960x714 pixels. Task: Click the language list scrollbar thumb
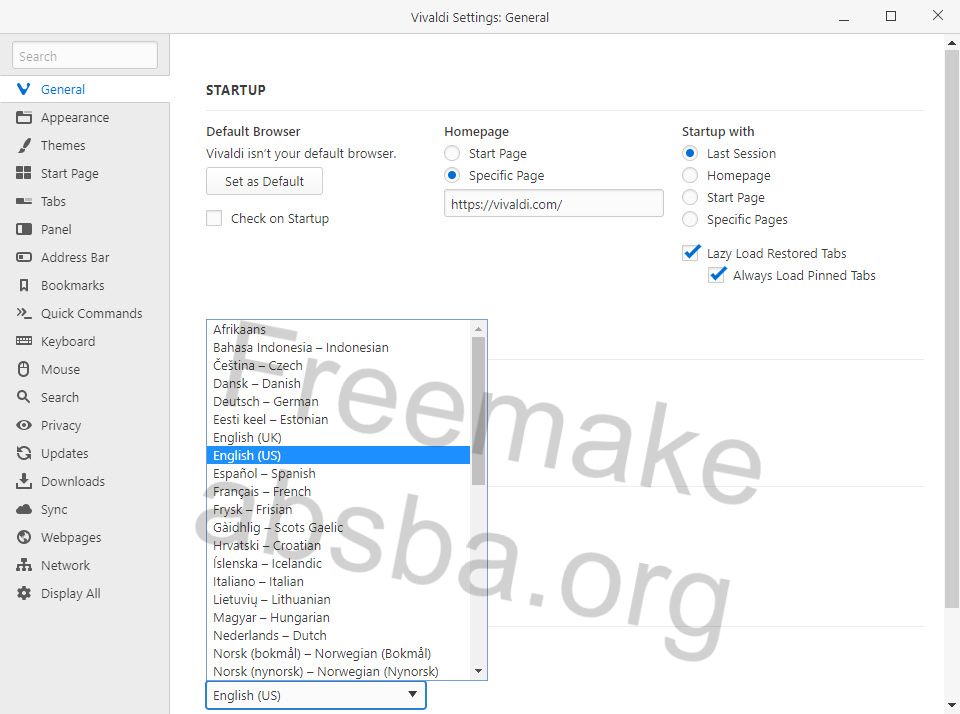pyautogui.click(x=478, y=411)
